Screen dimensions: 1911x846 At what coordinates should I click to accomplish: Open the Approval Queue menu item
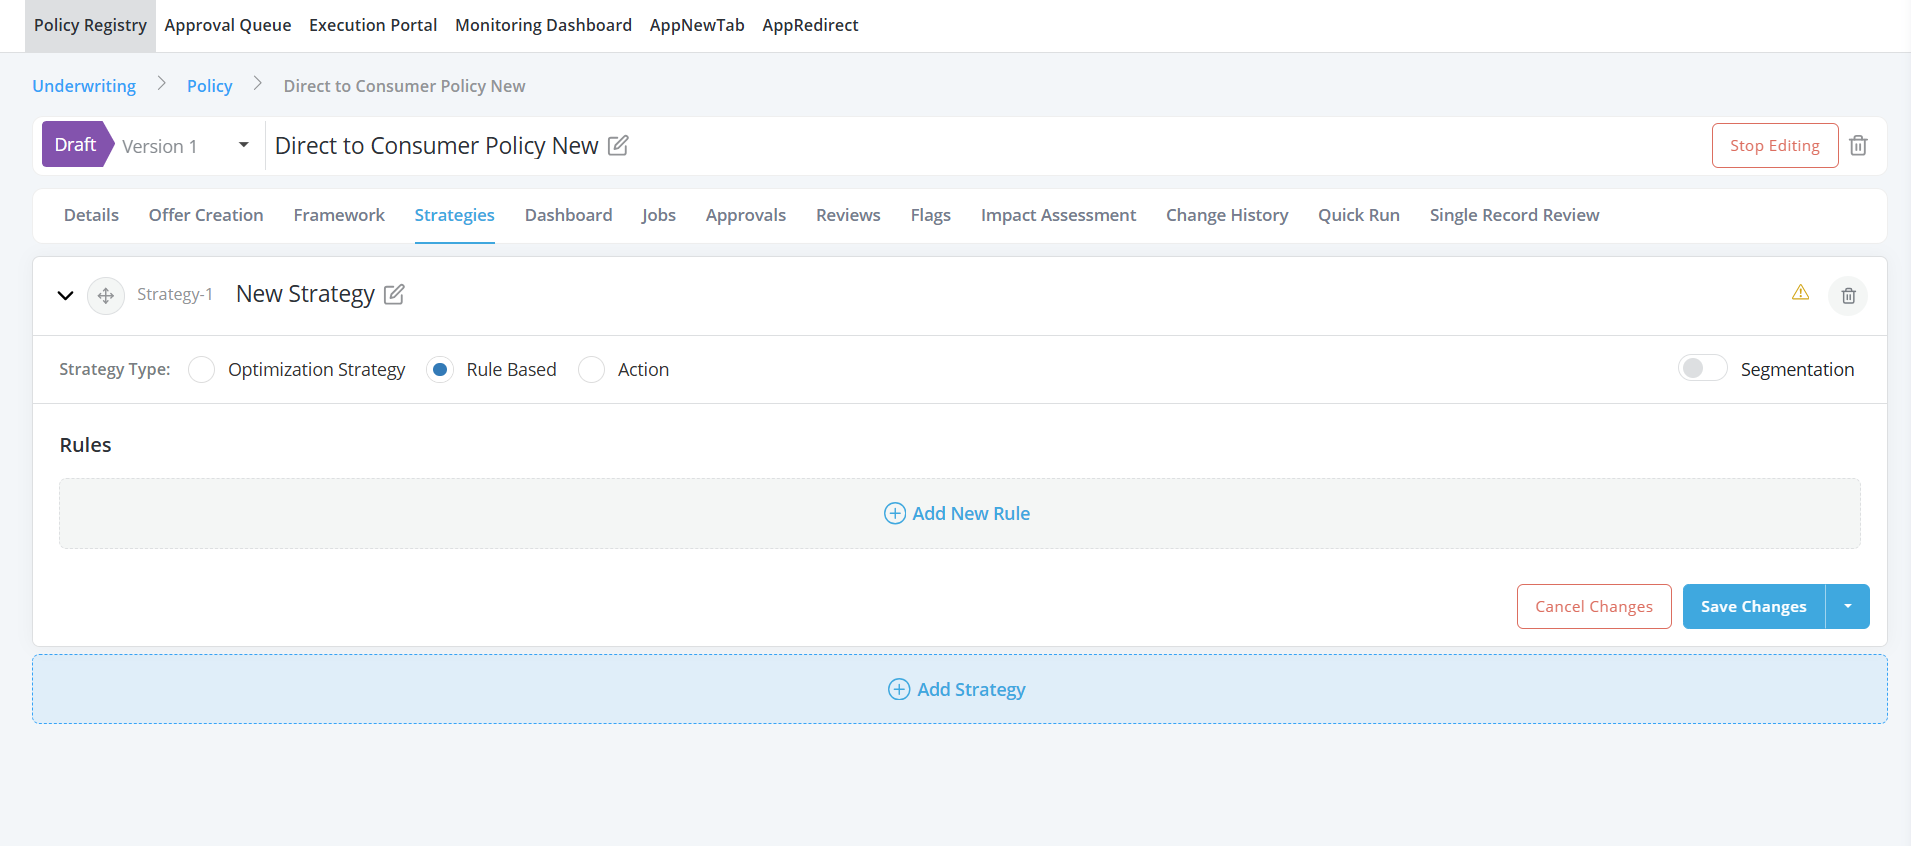228,26
